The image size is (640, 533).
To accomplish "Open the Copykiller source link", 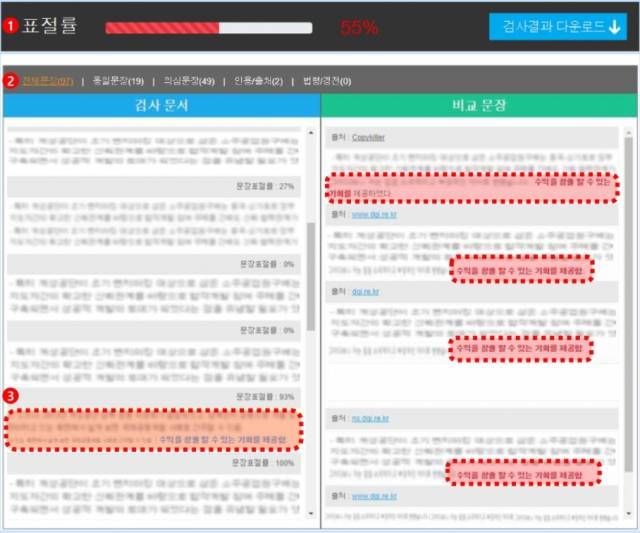I will (368, 138).
